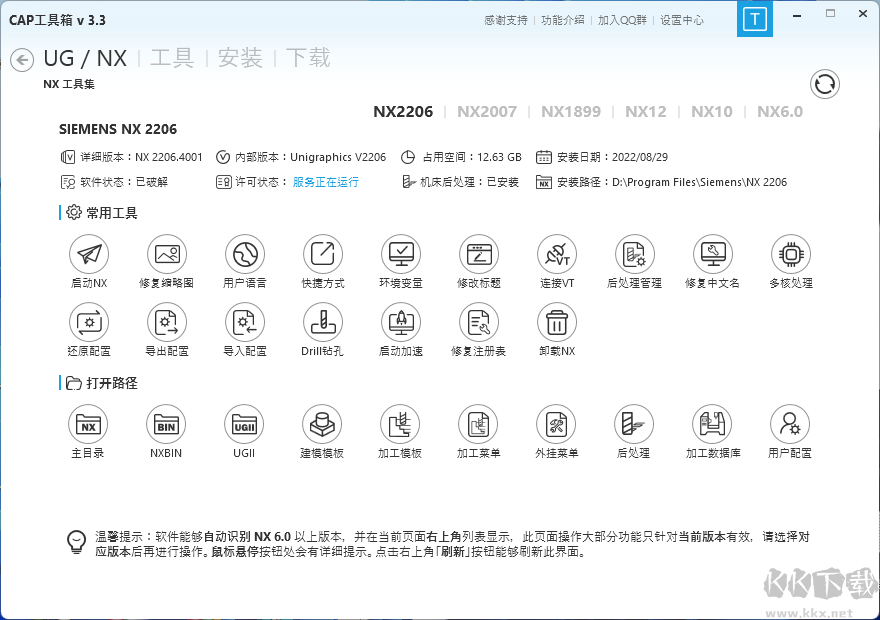This screenshot has height=620, width=880.
Task: Click the 软件状态 已破解 text
Action: click(124, 182)
